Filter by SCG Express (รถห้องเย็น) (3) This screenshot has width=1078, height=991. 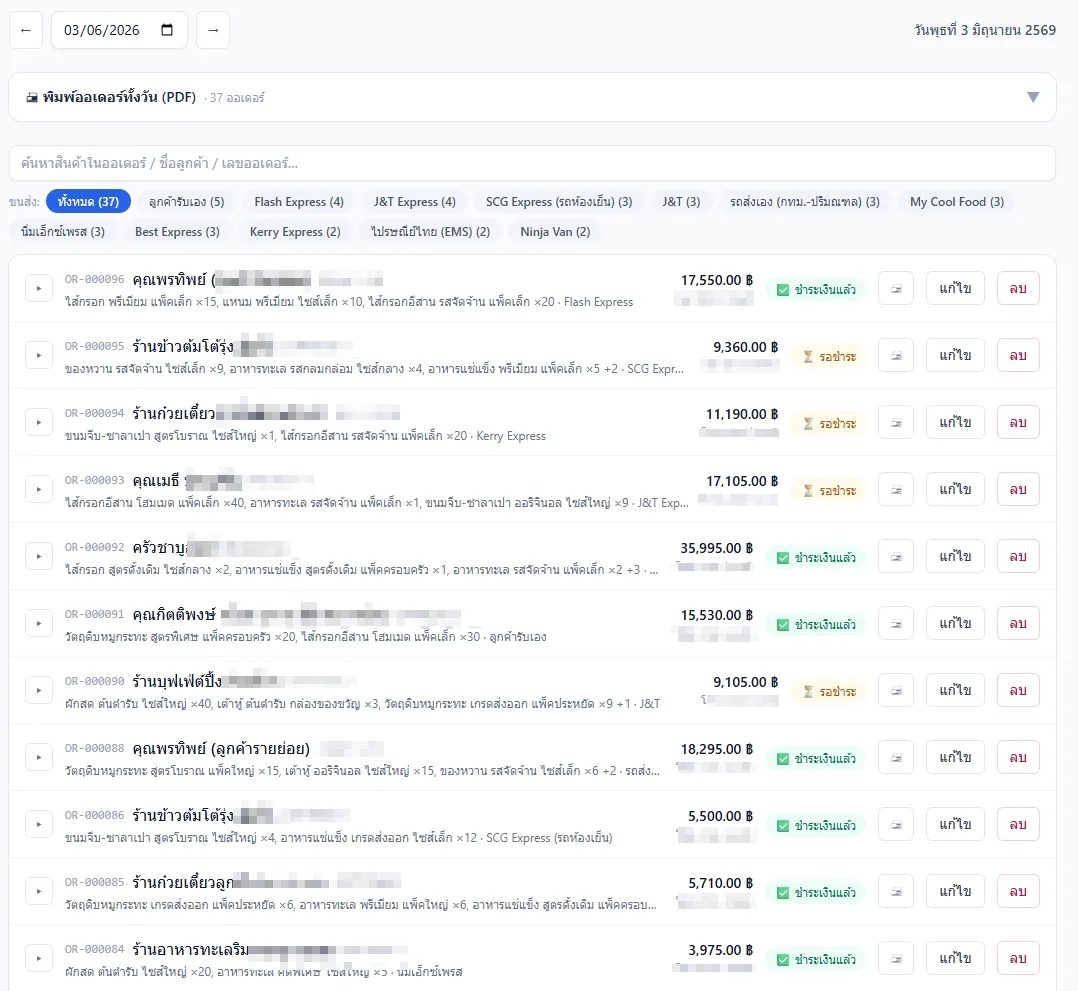(559, 202)
